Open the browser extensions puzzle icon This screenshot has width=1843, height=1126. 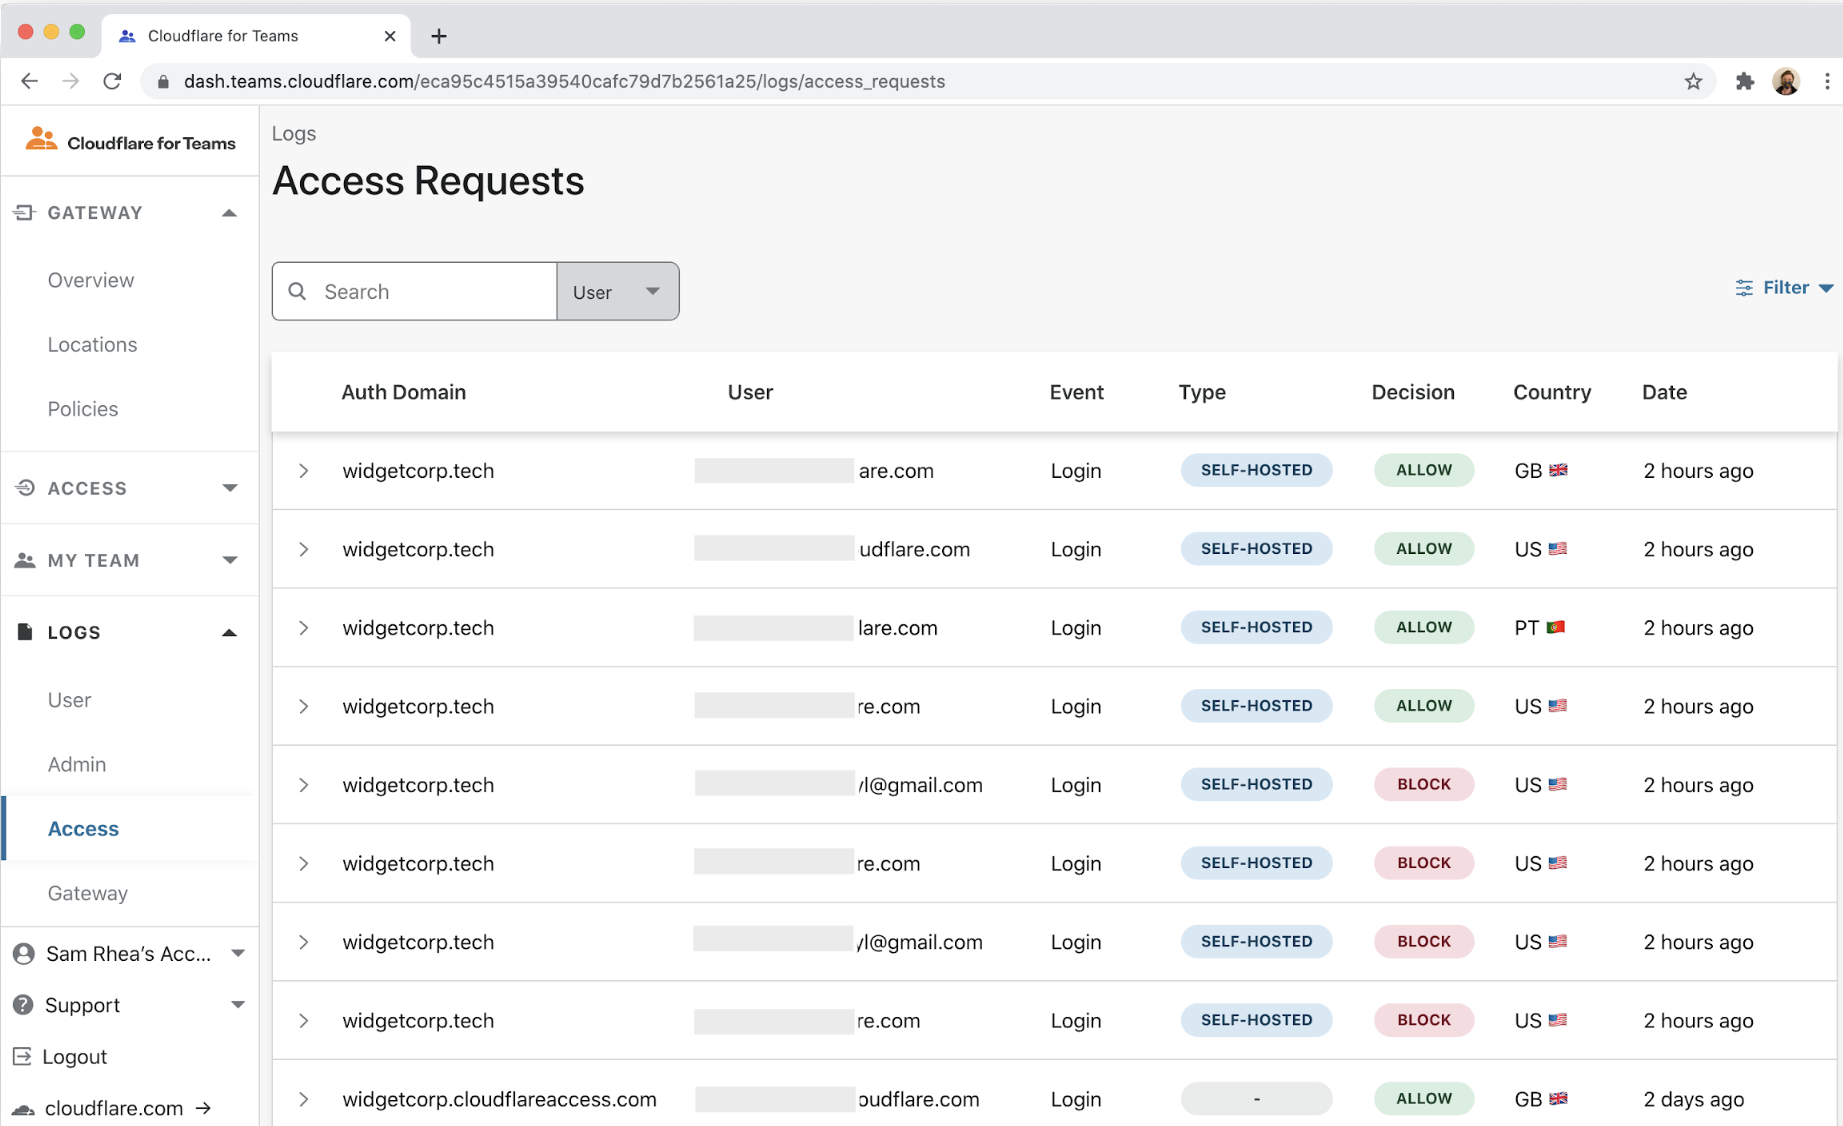click(1744, 82)
